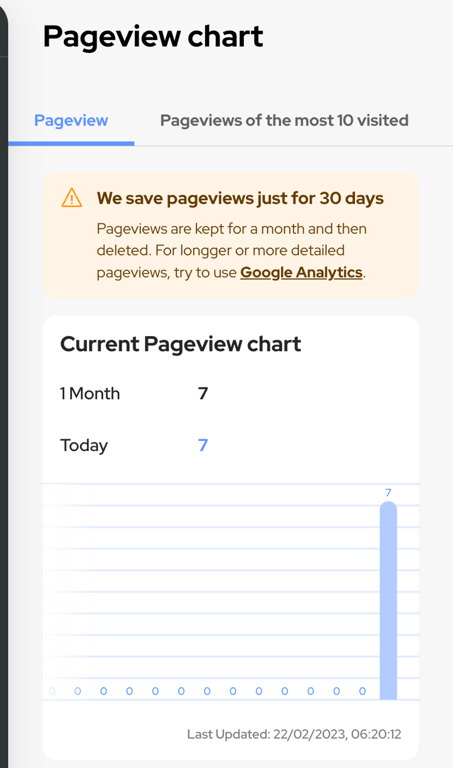This screenshot has height=768, width=453.
Task: Switch to the Pageview tab
Action: [x=71, y=120]
